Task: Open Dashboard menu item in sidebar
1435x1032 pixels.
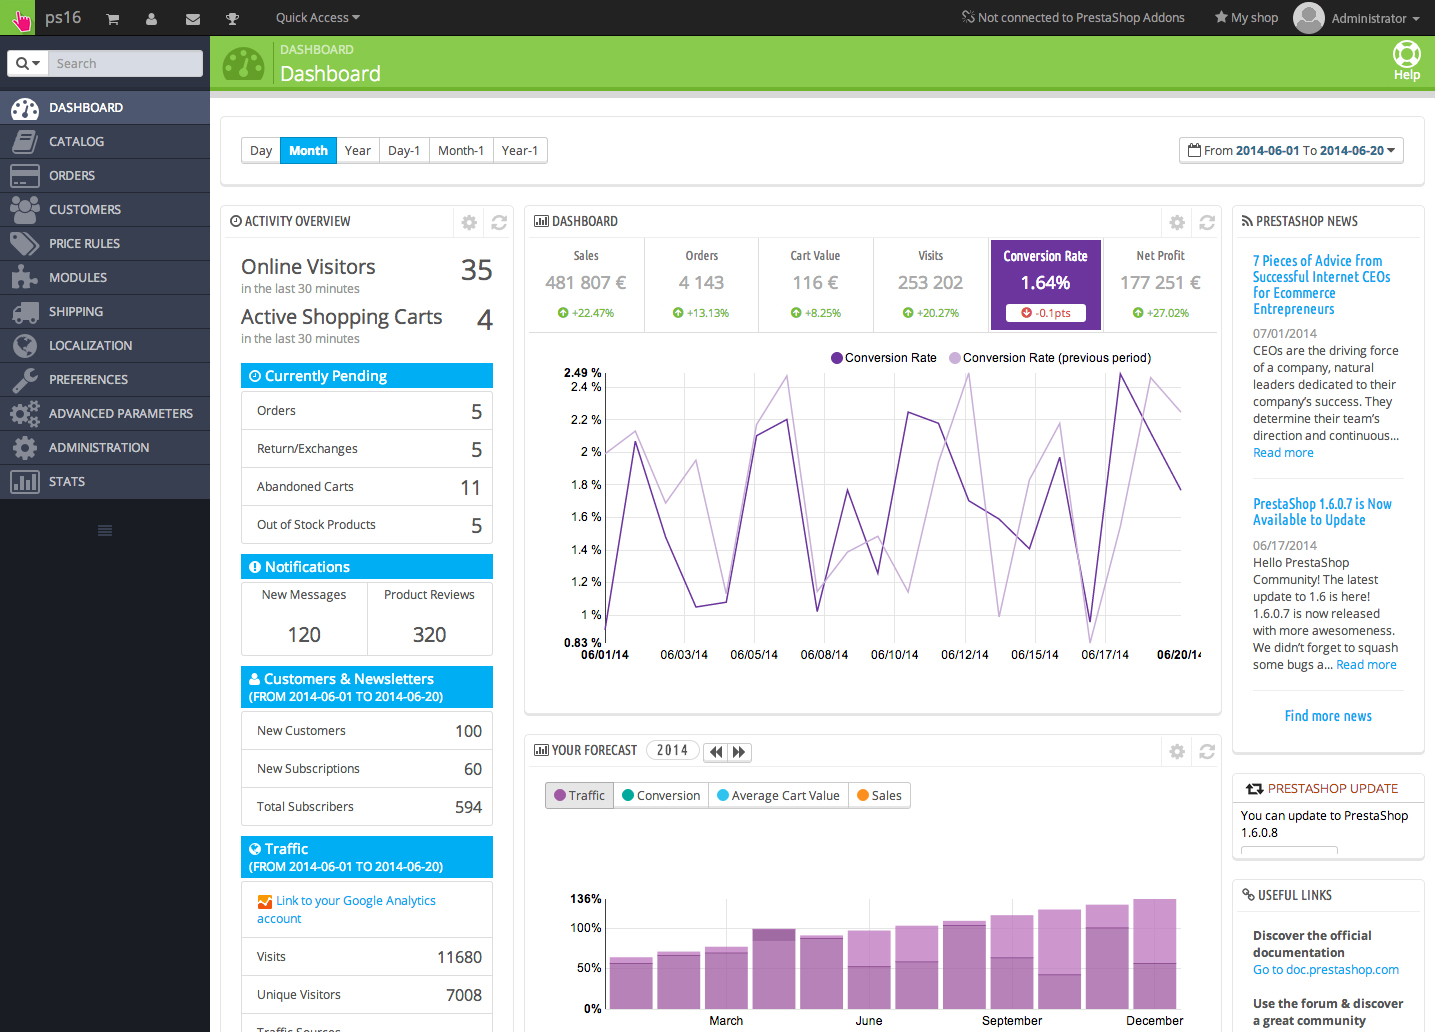Action: click(x=105, y=108)
